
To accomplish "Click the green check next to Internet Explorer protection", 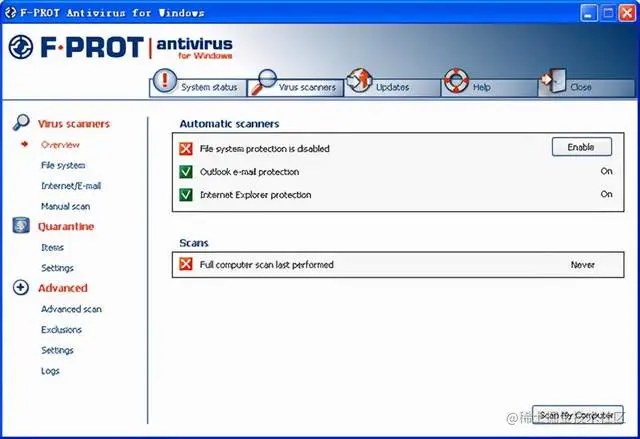I will tap(186, 194).
